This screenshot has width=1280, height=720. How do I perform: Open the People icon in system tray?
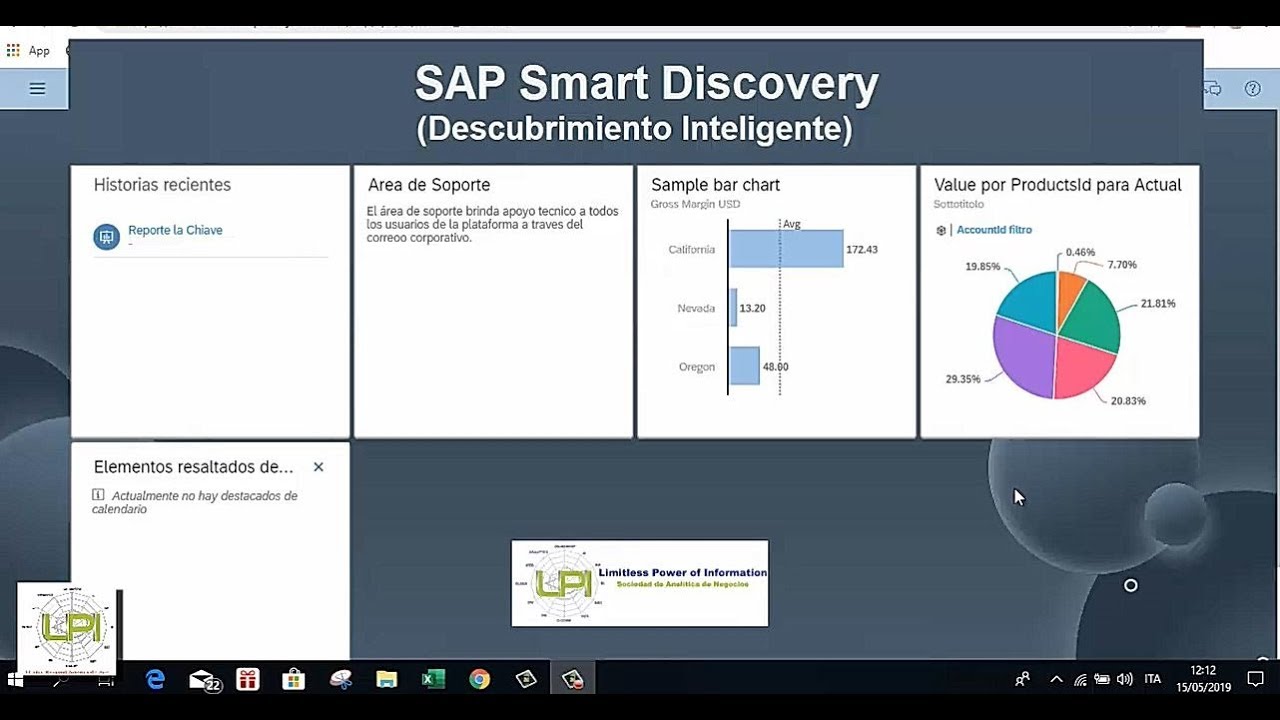pyautogui.click(x=1022, y=679)
